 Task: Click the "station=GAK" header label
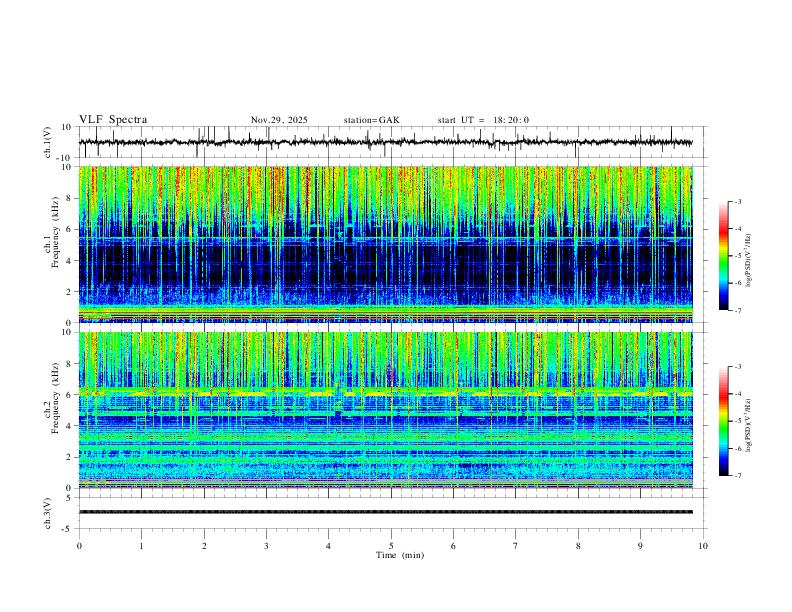[x=371, y=120]
